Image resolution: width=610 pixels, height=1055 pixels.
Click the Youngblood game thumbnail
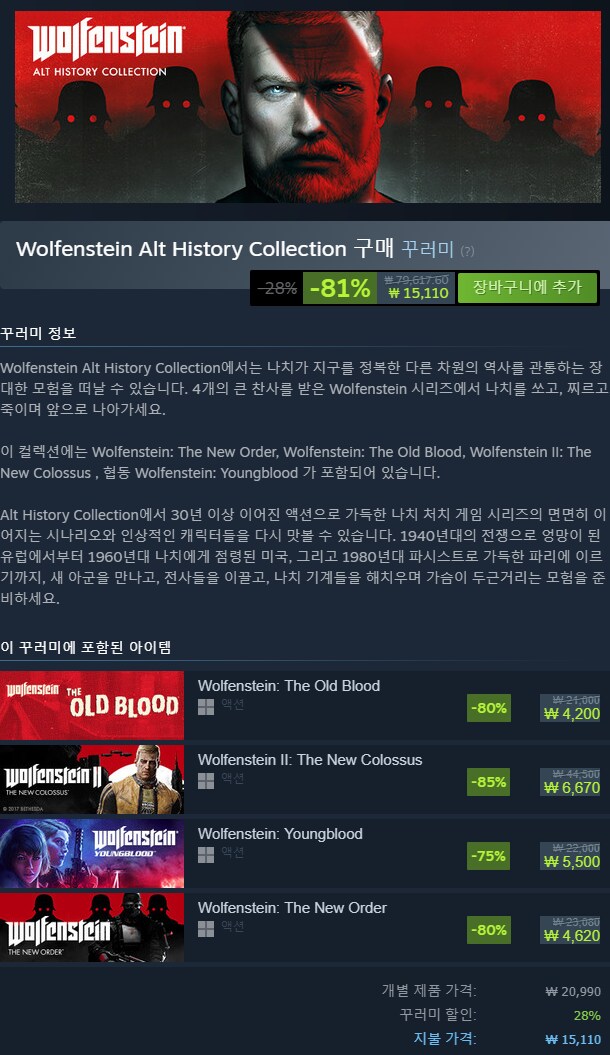click(91, 853)
